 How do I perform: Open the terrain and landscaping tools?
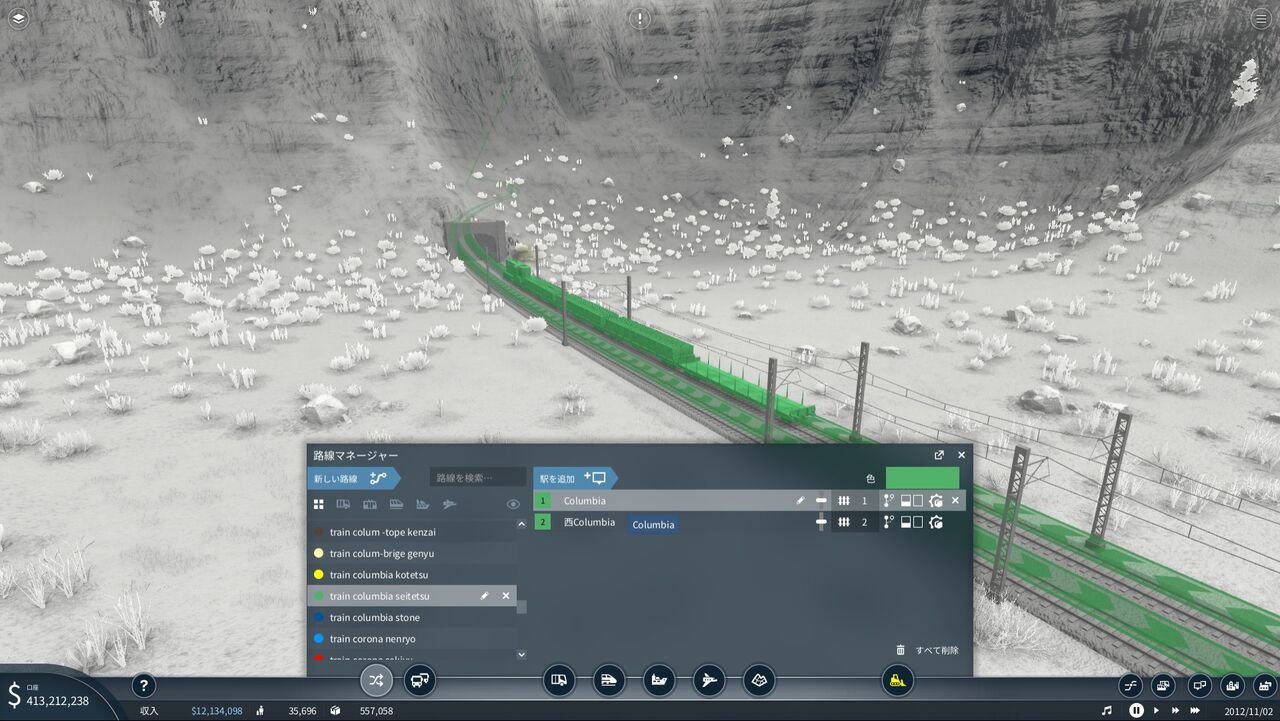click(x=760, y=681)
